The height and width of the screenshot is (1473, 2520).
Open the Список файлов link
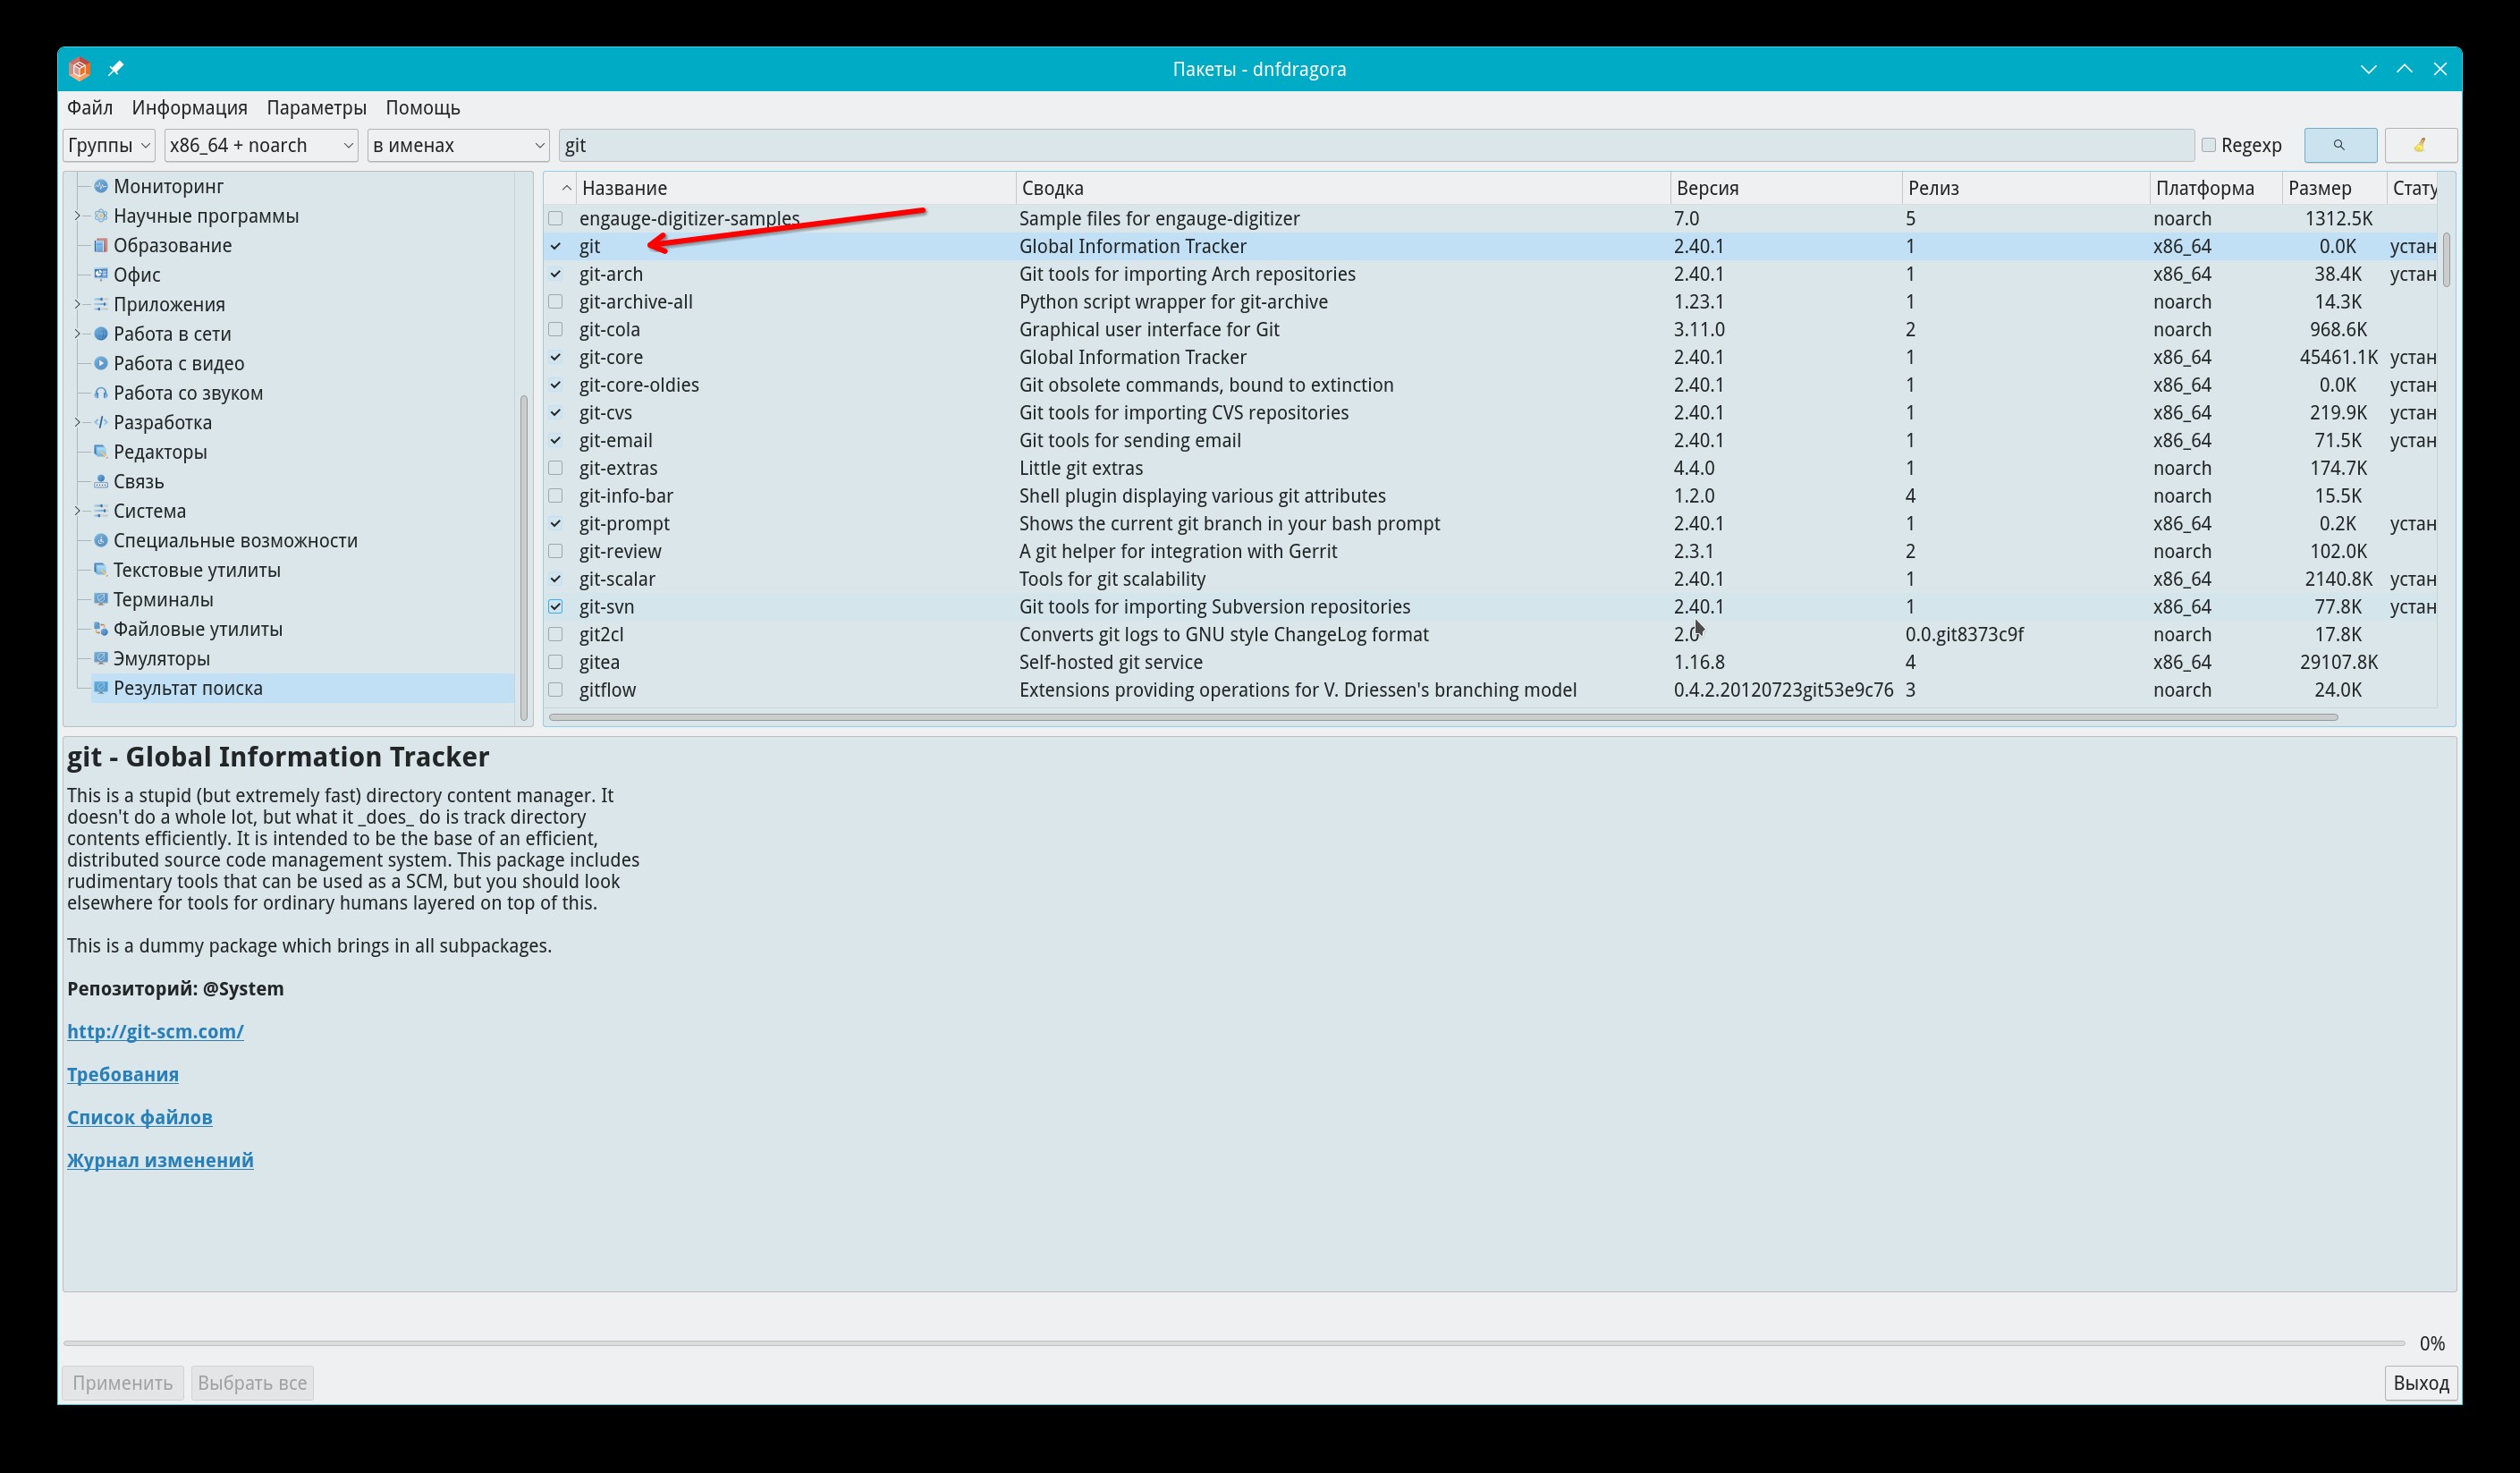(139, 1117)
